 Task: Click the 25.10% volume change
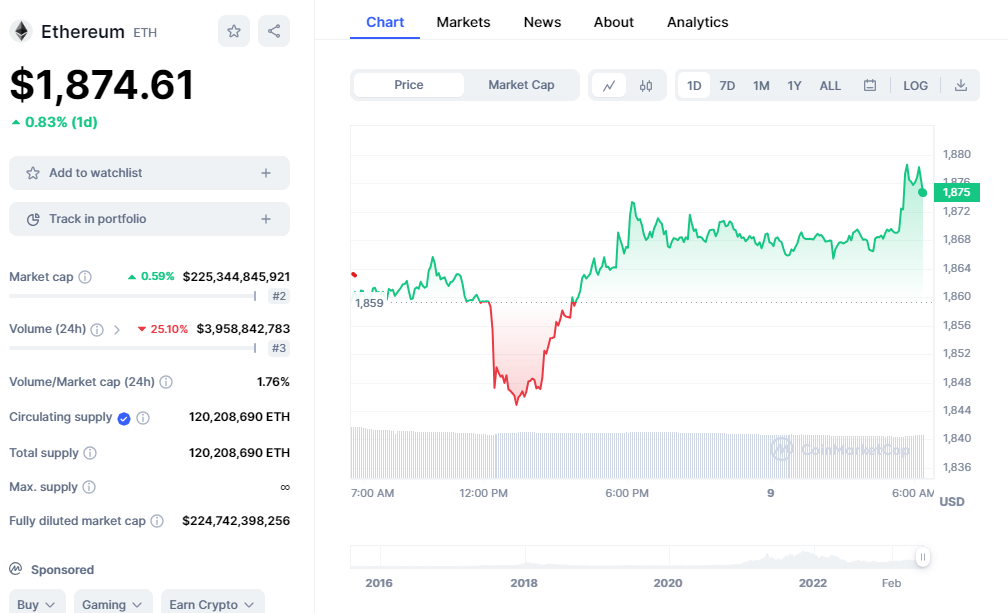tap(169, 329)
